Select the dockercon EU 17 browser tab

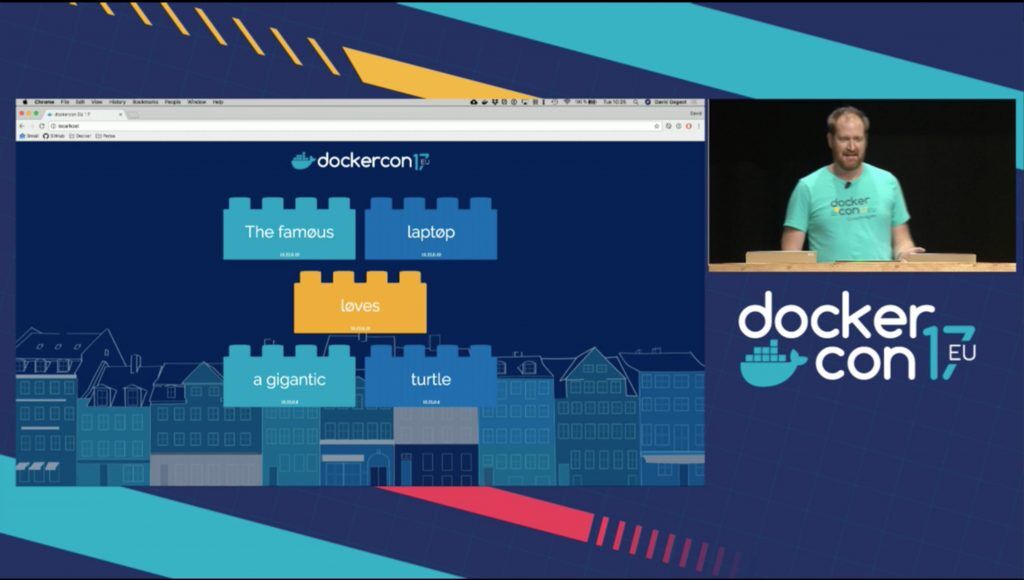[x=84, y=114]
